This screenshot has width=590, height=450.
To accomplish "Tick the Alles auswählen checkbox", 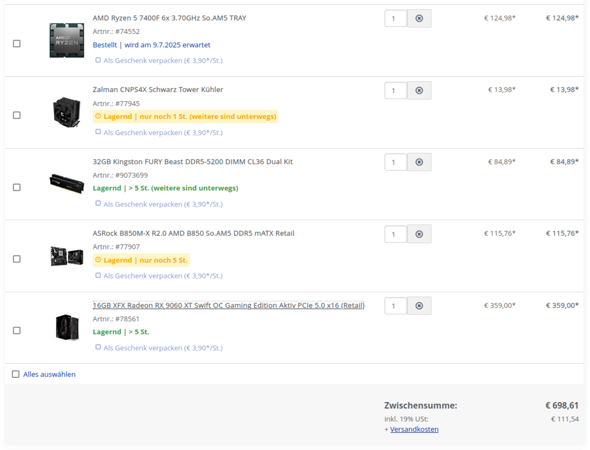I will (x=15, y=374).
